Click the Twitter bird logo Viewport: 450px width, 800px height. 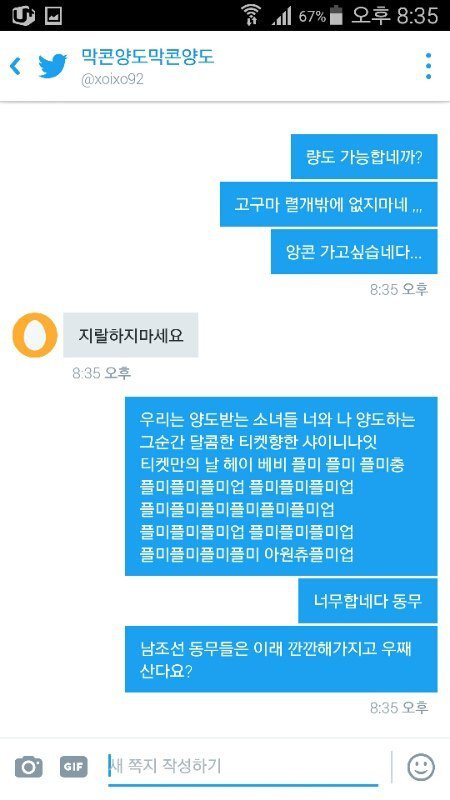point(53,66)
